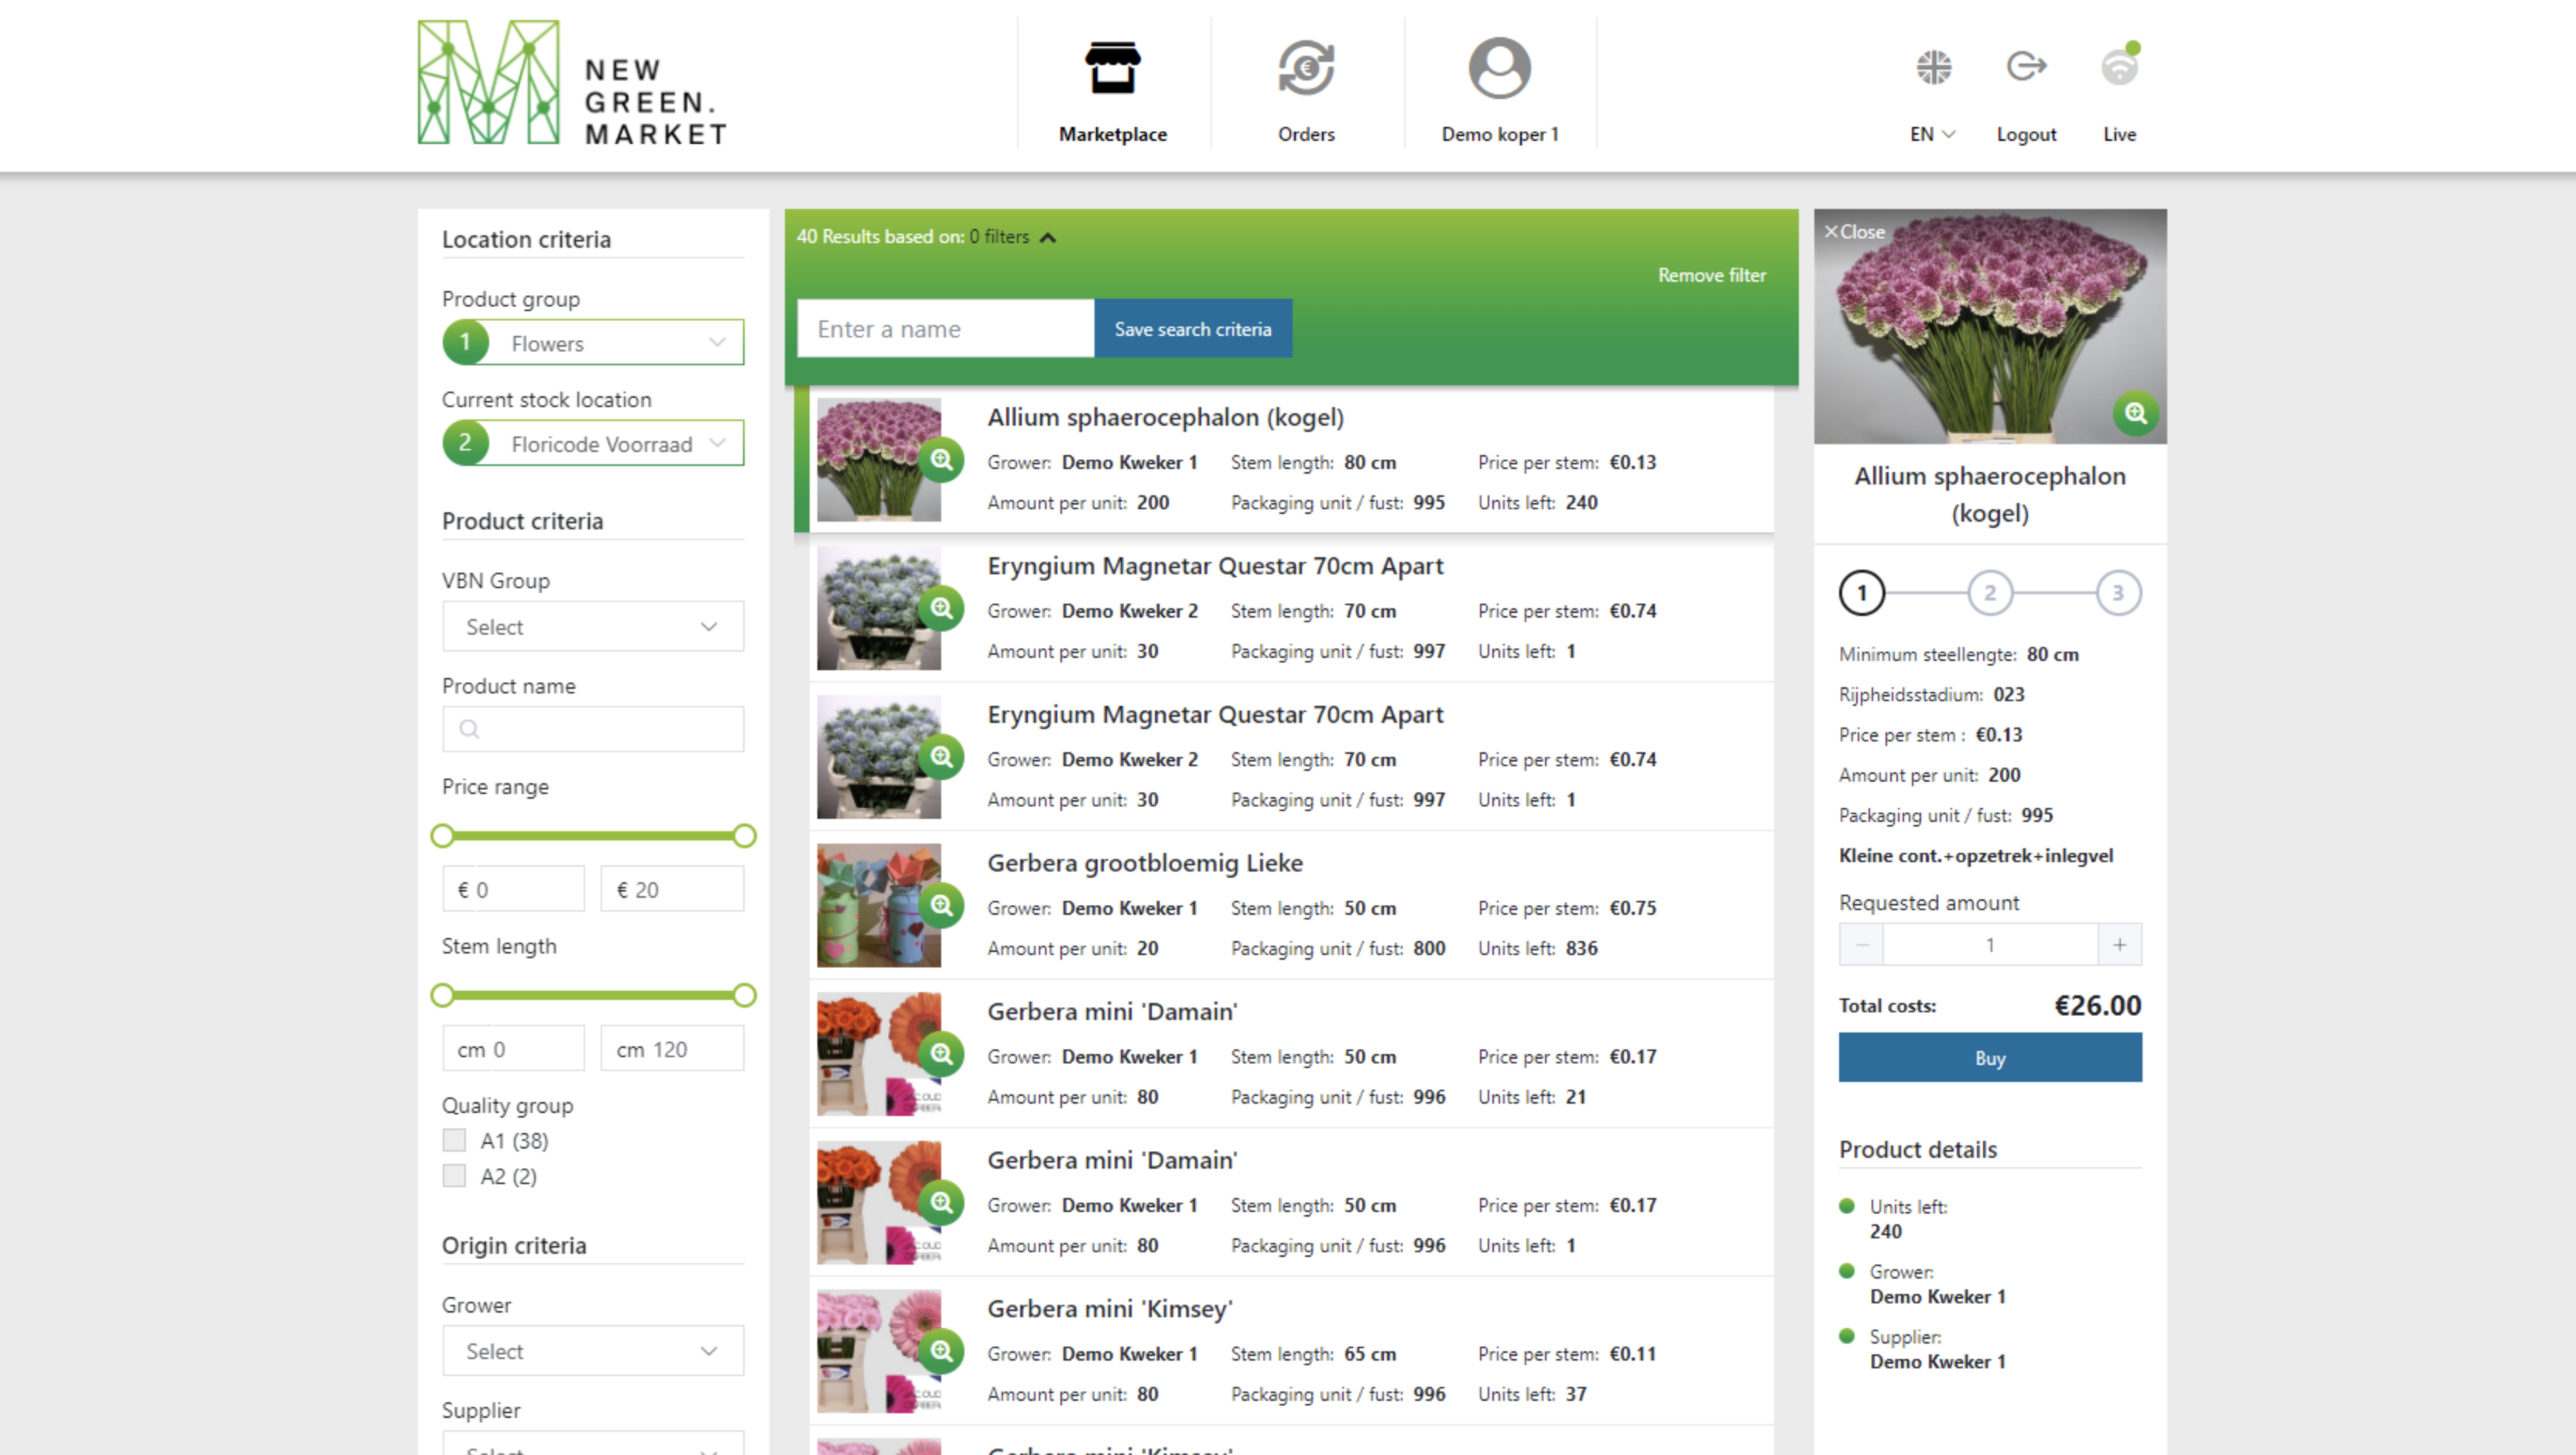Open the Orders euro-refresh icon
Screen dimensions: 2576x1455
pyautogui.click(x=1305, y=68)
